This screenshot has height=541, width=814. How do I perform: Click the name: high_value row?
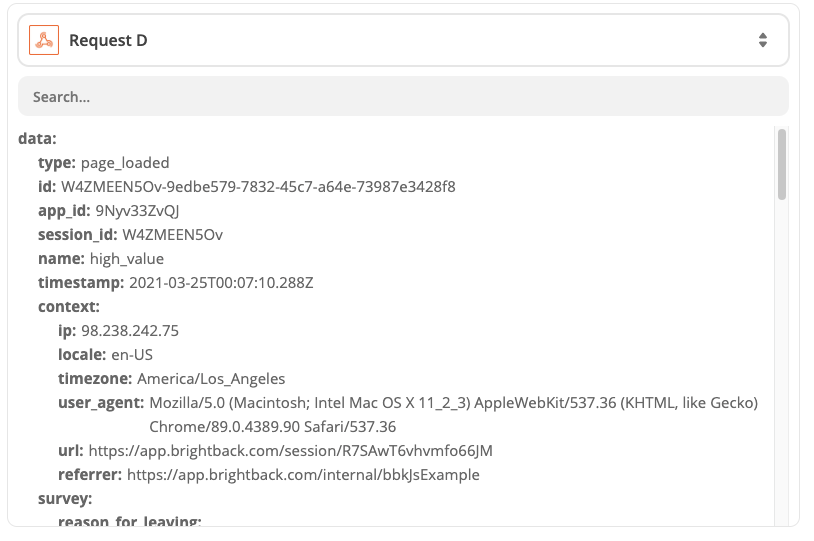pos(101,258)
